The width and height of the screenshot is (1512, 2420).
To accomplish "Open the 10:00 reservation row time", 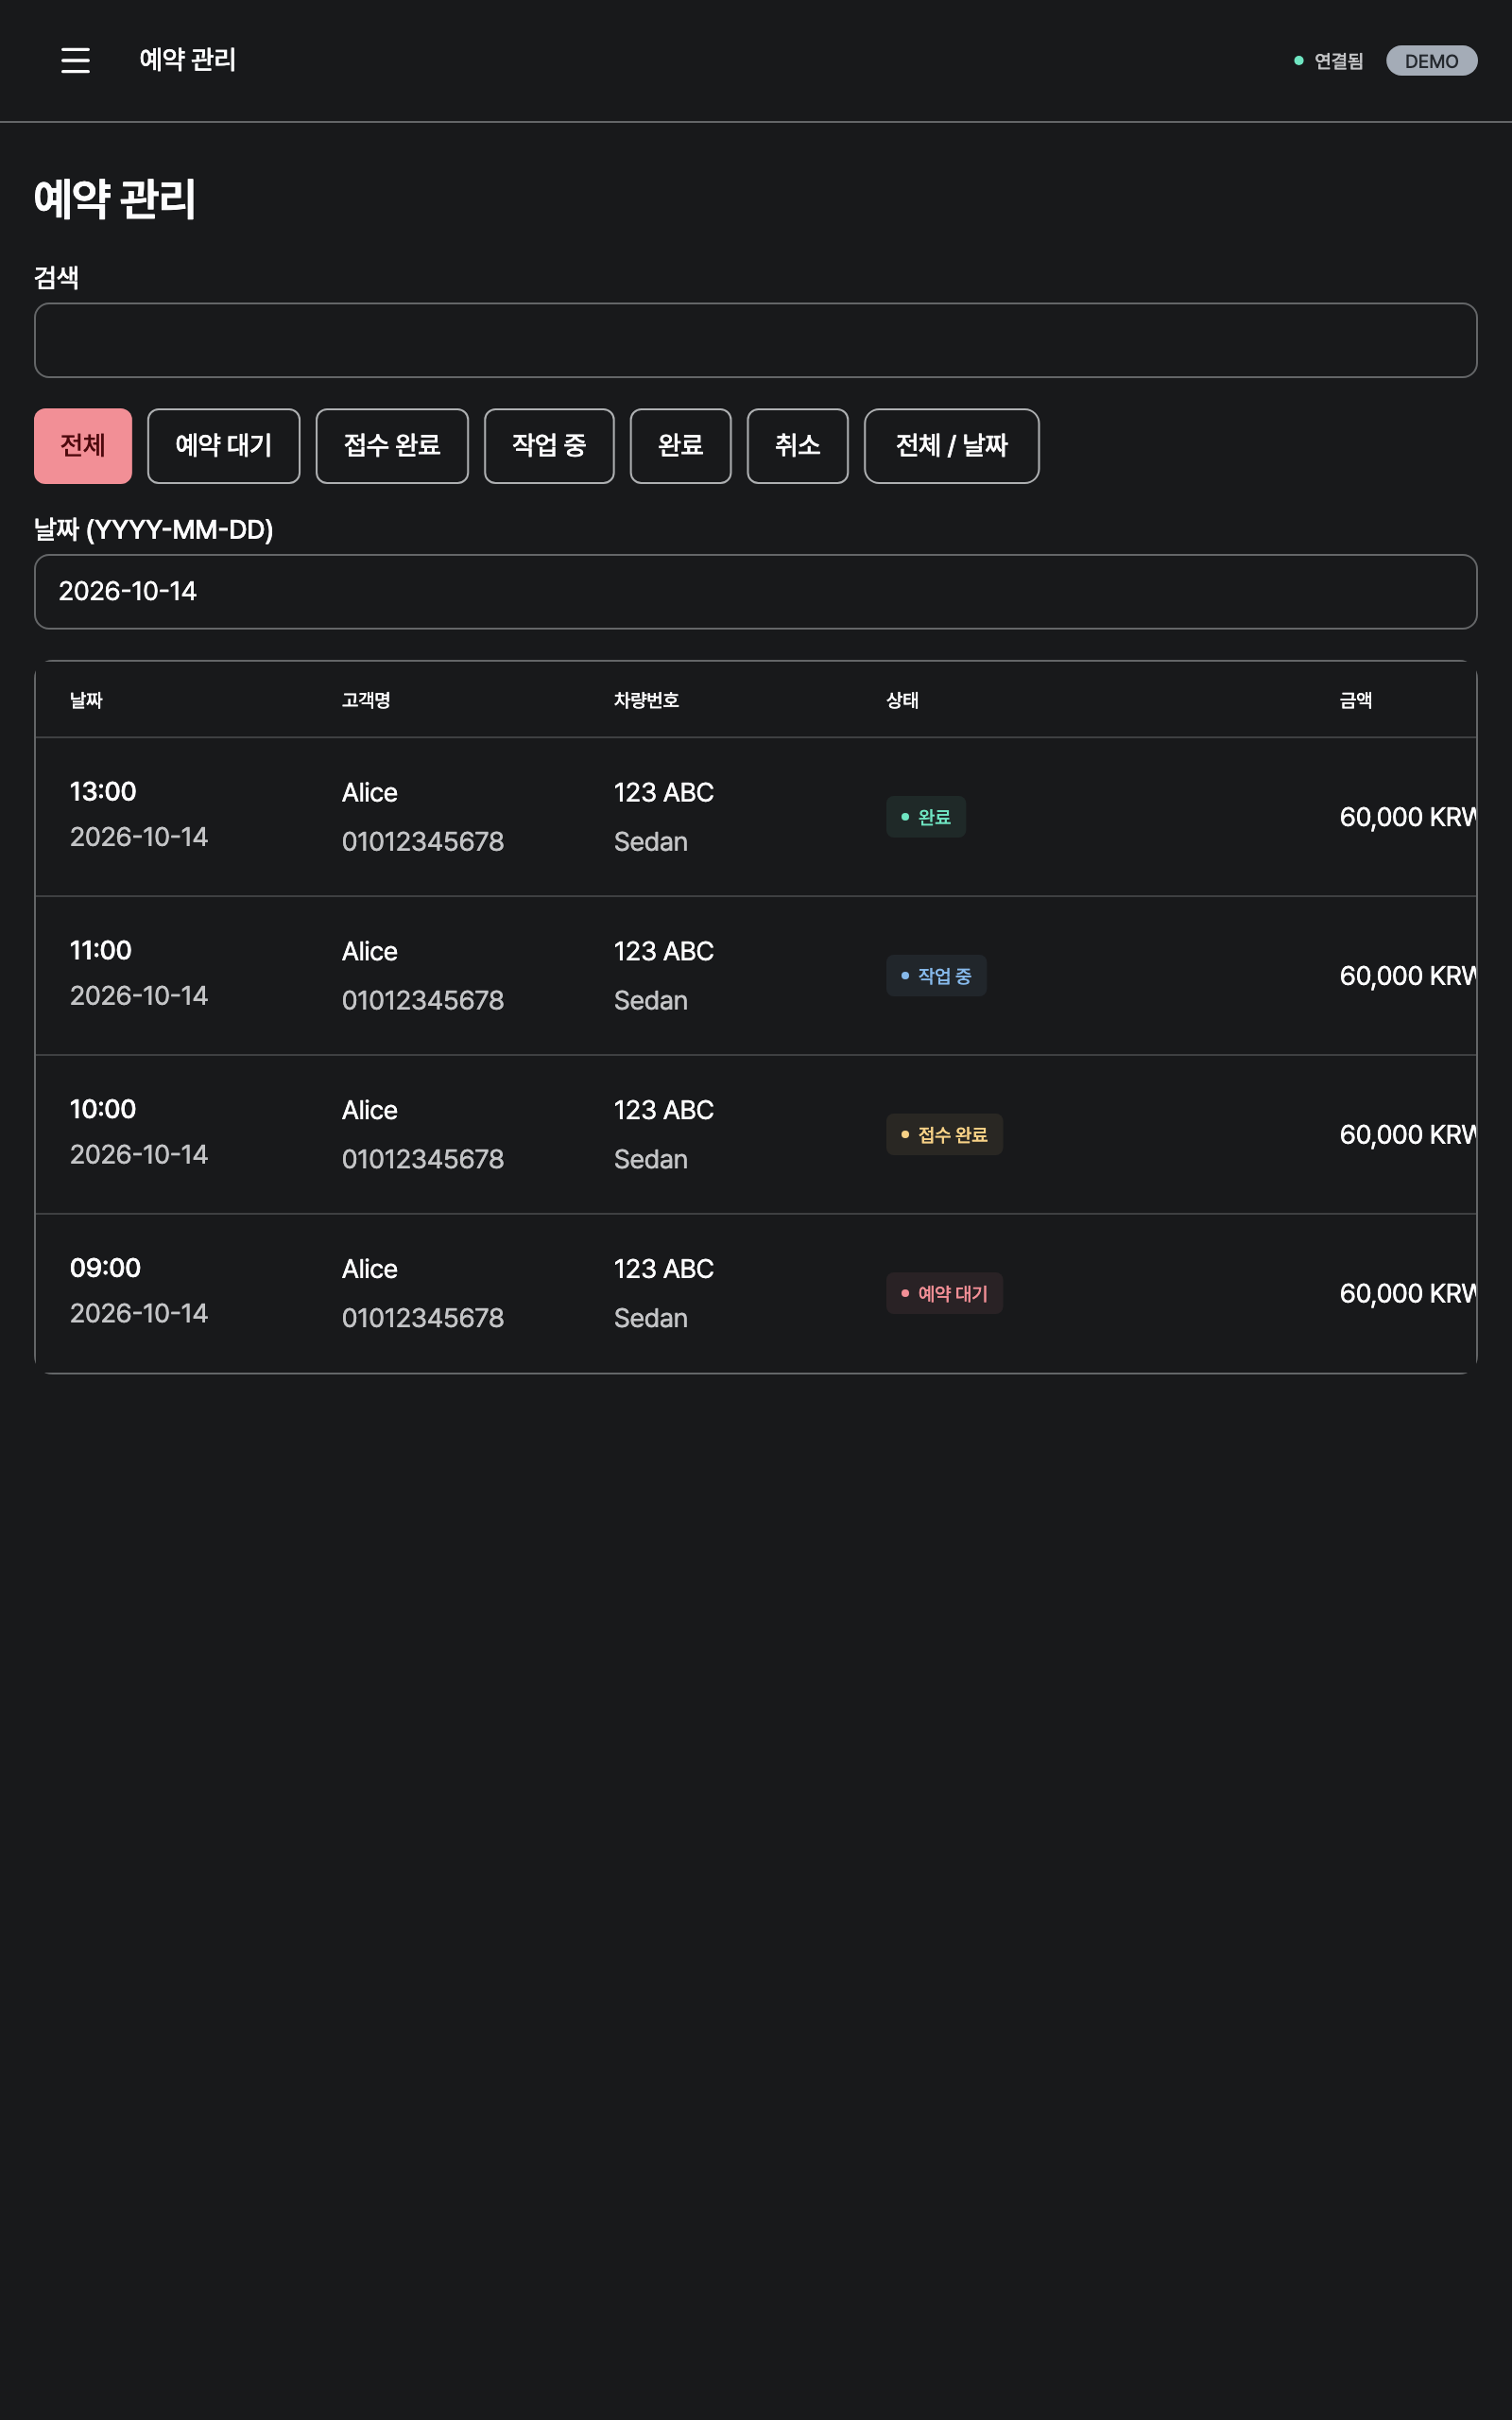I will (103, 1110).
